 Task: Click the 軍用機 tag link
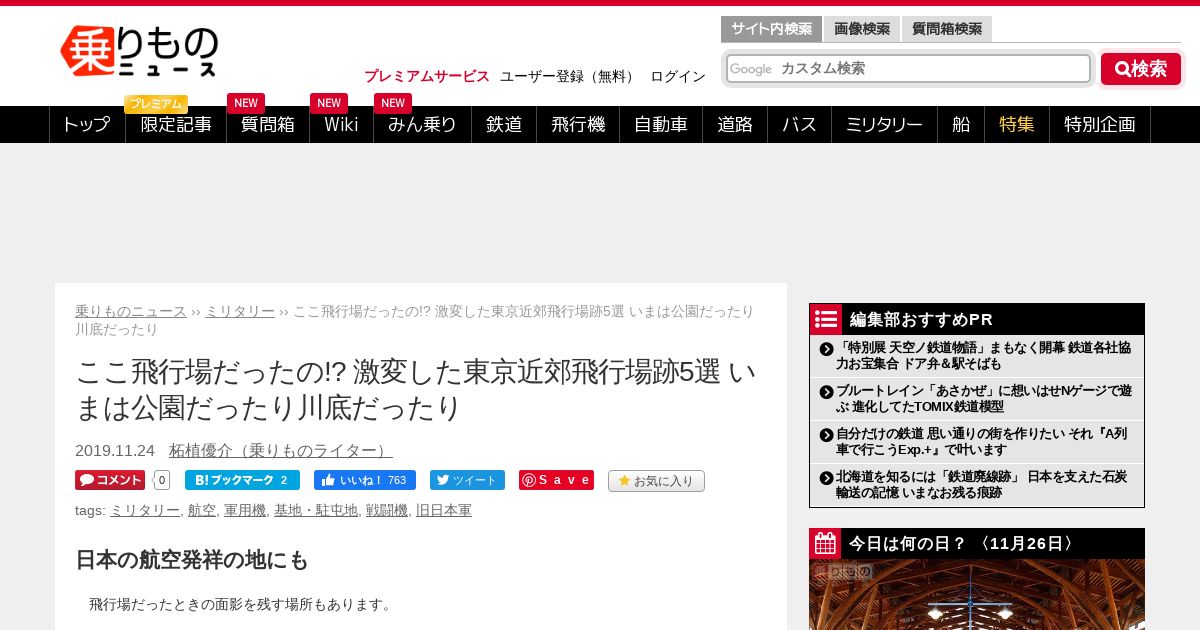245,510
